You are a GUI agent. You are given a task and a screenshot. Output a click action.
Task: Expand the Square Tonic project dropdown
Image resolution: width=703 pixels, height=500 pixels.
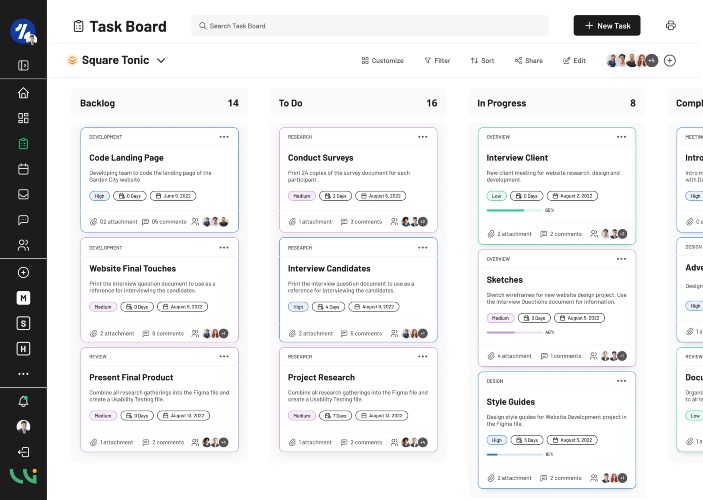pyautogui.click(x=161, y=60)
